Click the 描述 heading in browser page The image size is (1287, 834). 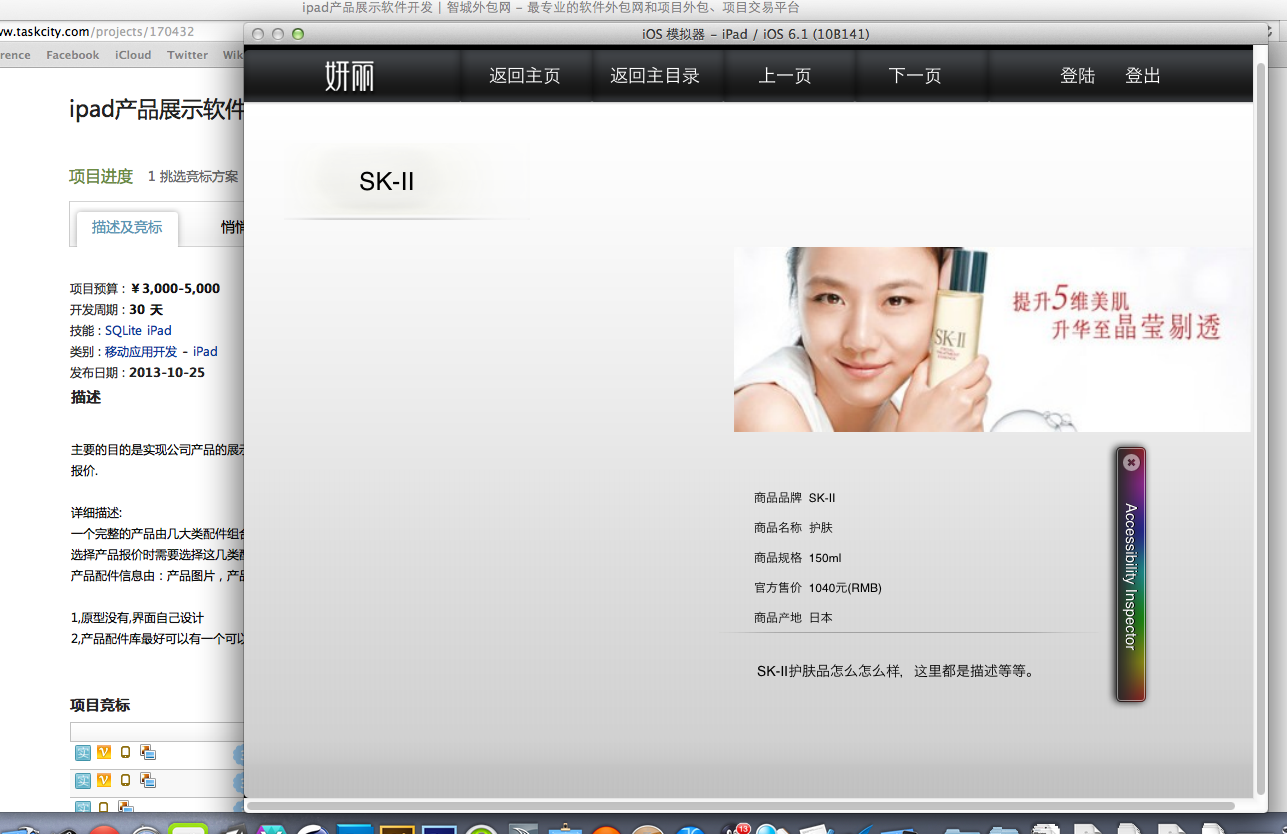86,397
